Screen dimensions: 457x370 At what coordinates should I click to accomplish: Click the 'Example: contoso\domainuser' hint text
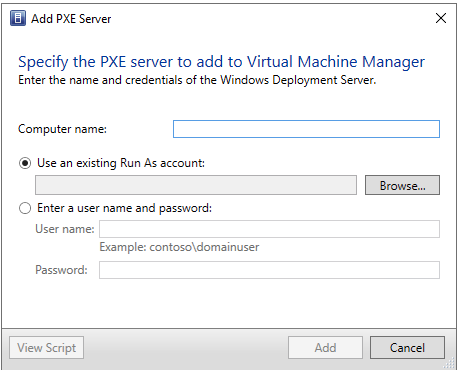coord(179,247)
